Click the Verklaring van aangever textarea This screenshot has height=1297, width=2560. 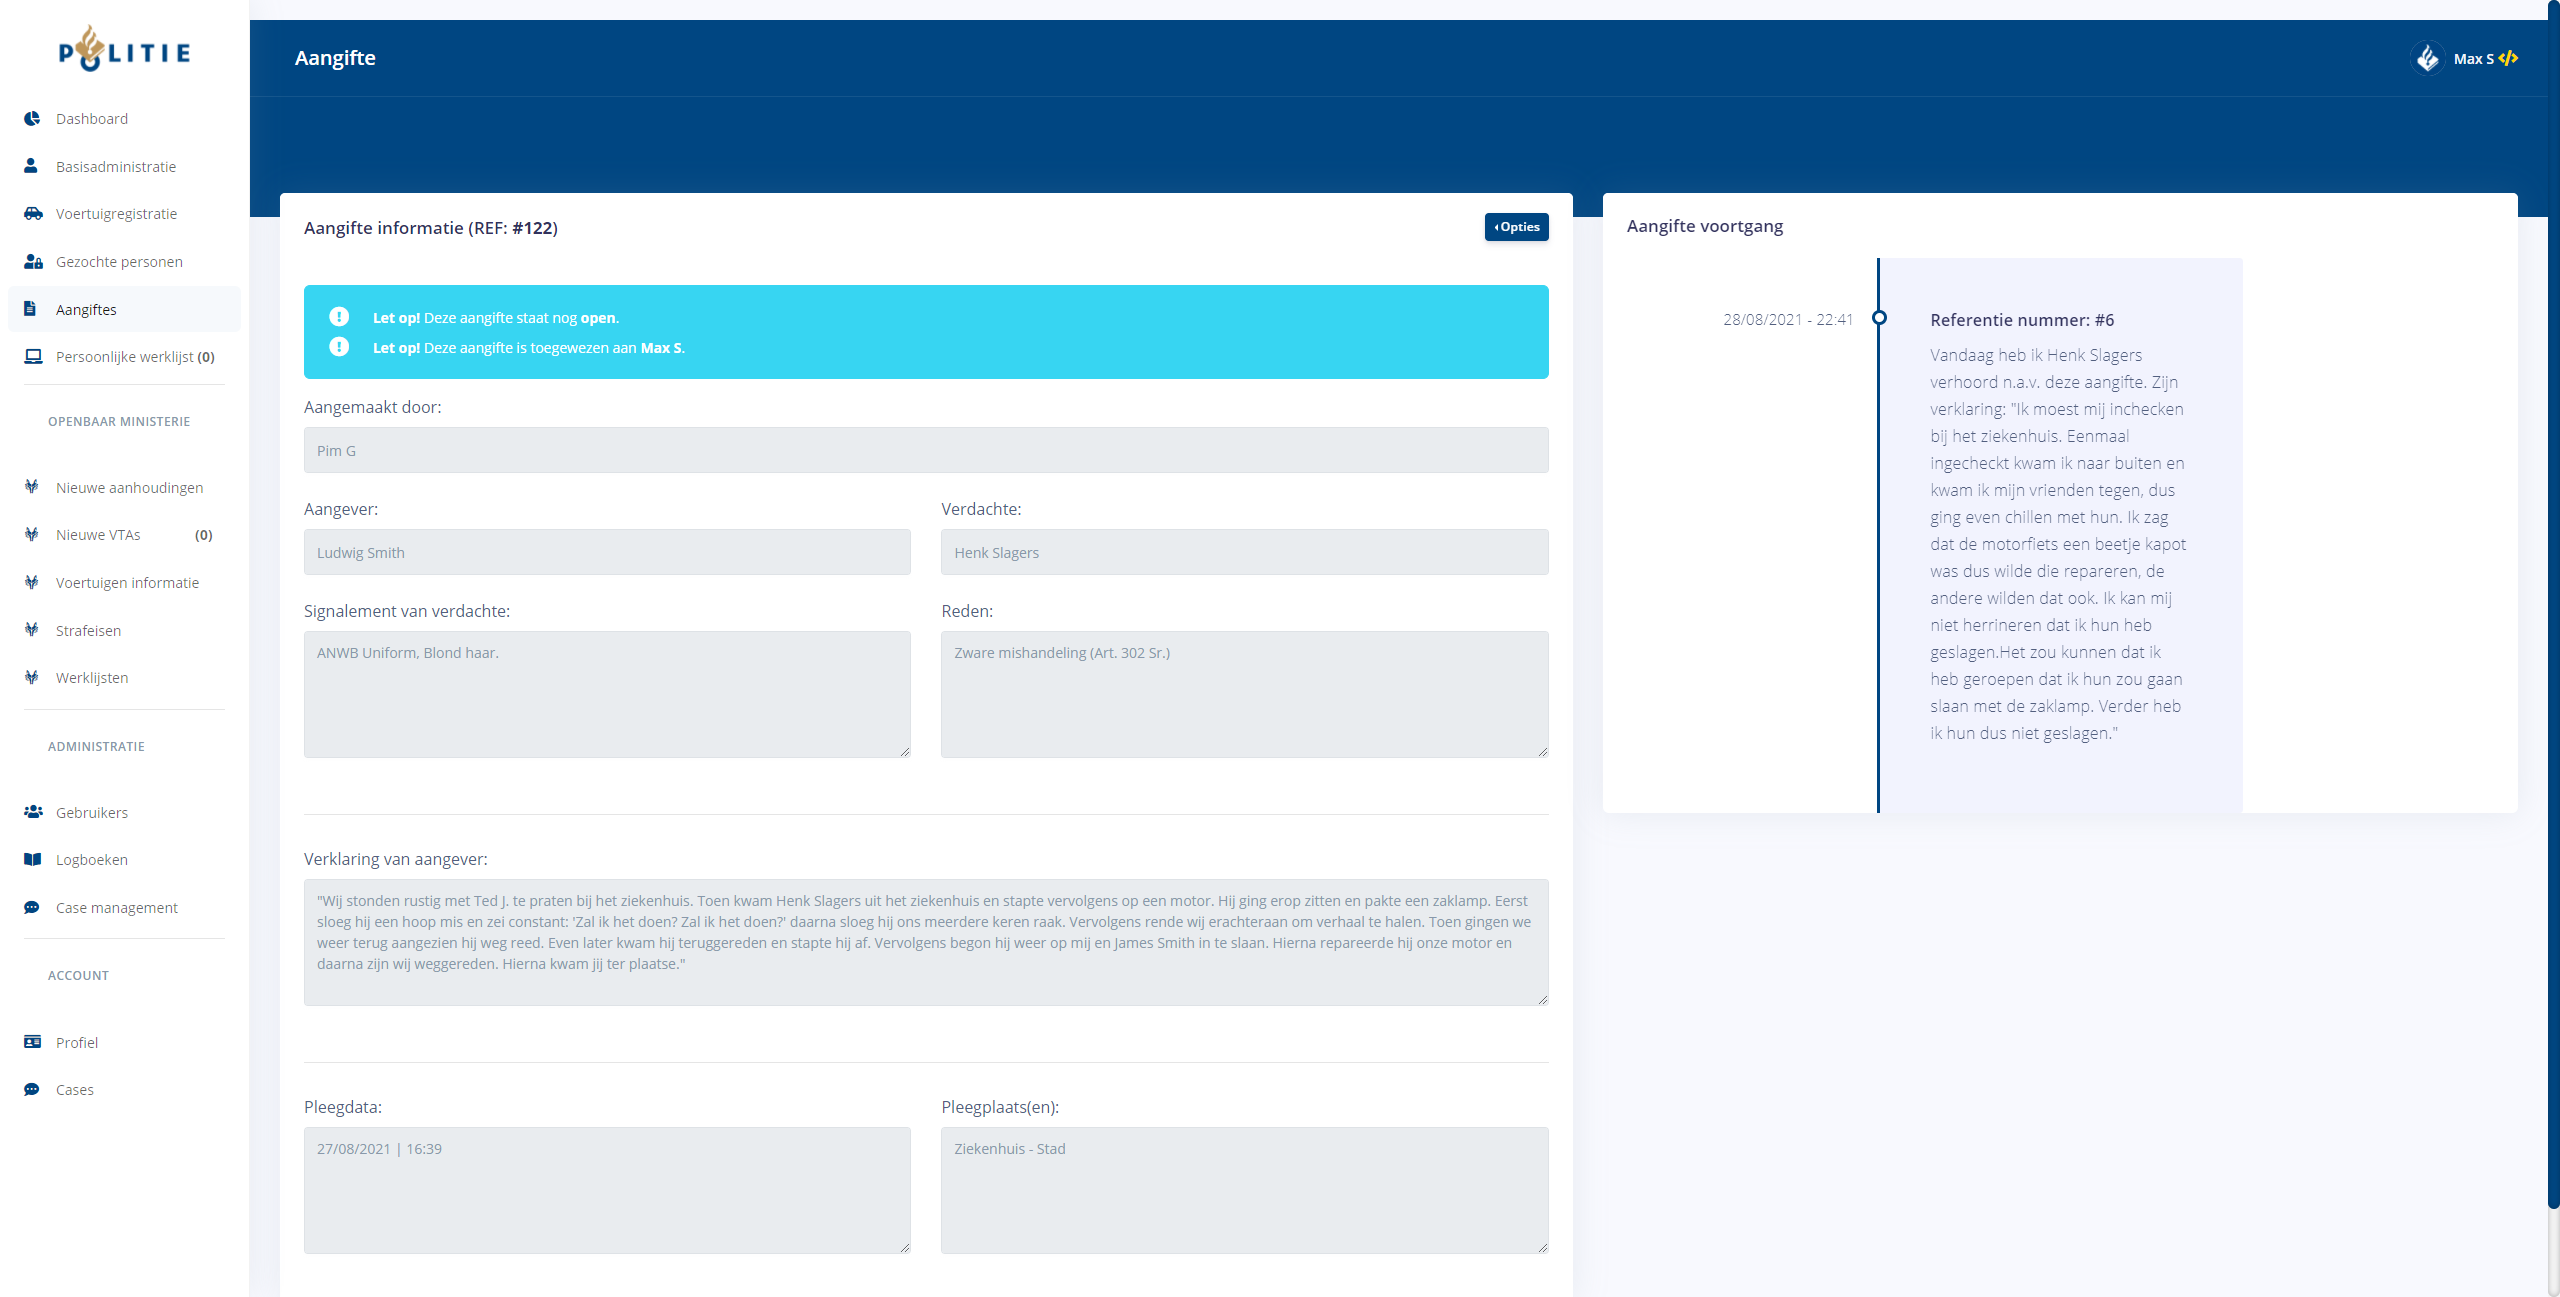pos(926,942)
